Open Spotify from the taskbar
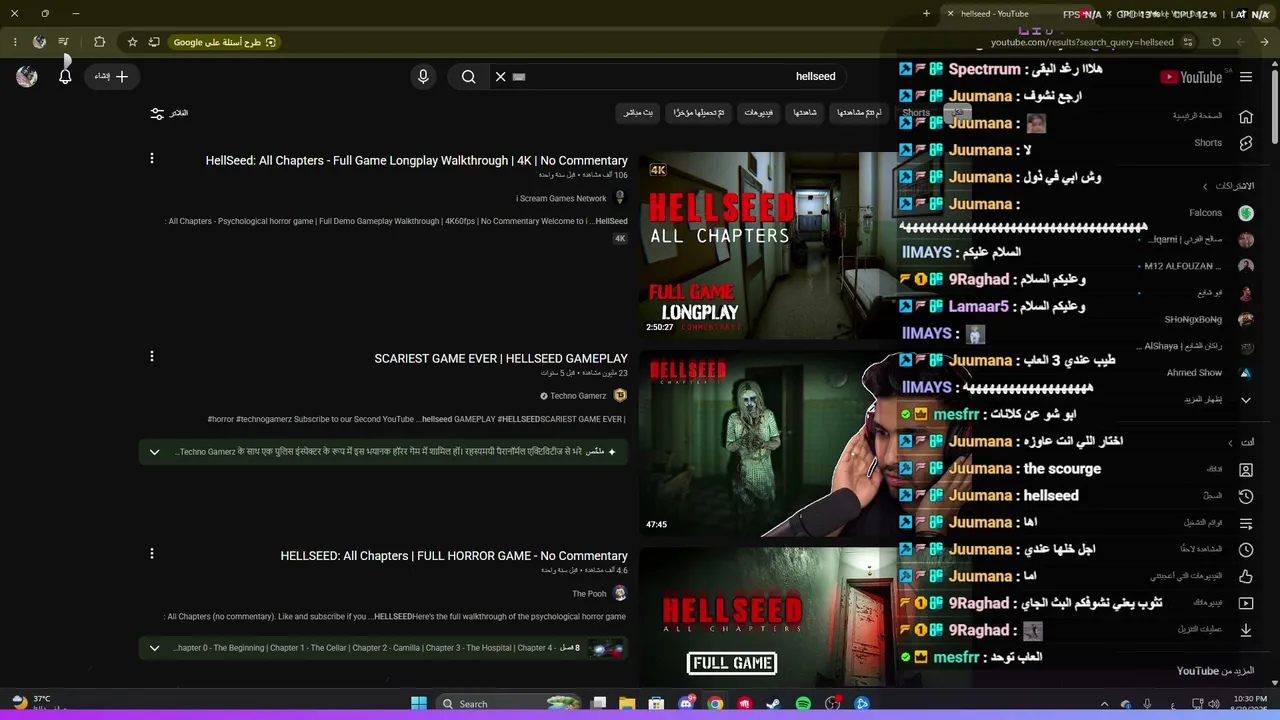The height and width of the screenshot is (720, 1280). click(803, 704)
